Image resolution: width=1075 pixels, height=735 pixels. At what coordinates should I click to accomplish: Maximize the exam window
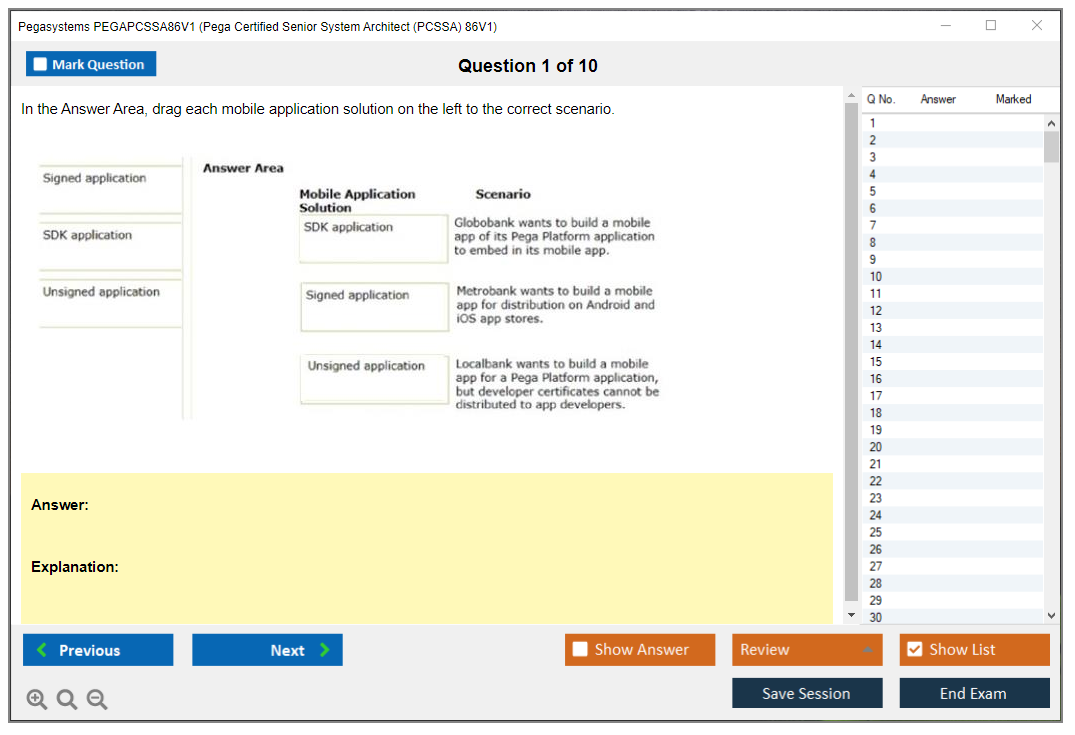(991, 26)
